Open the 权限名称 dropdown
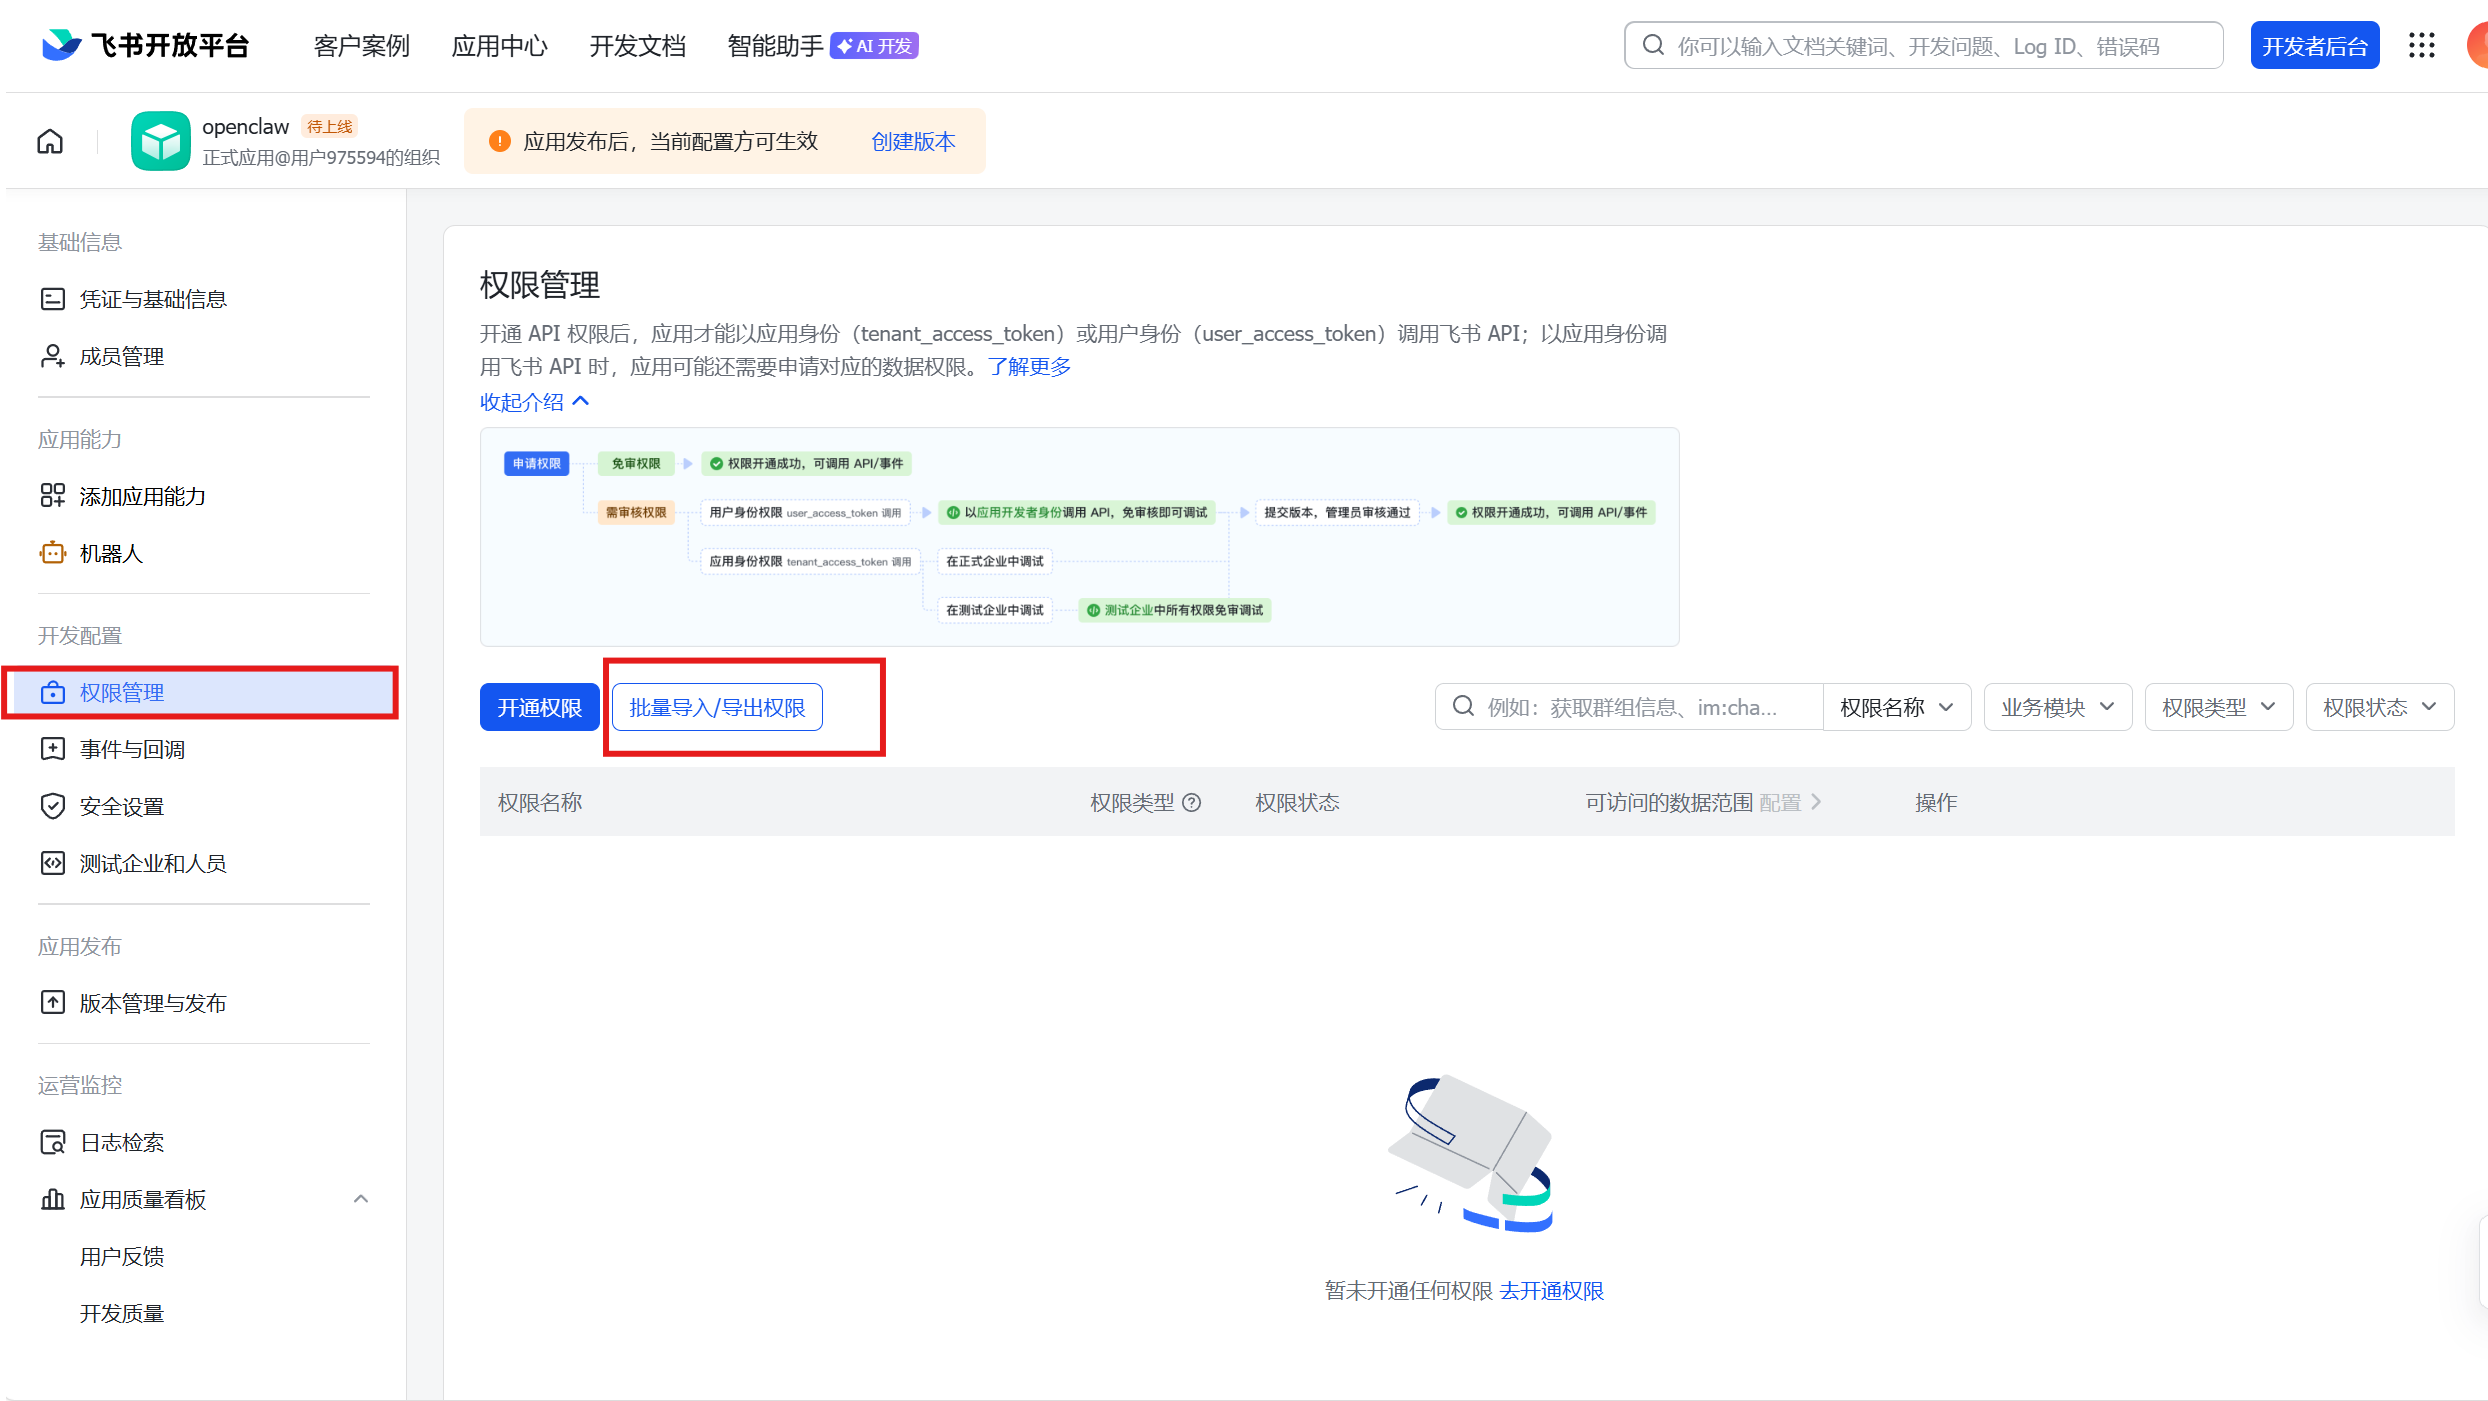 [1896, 707]
